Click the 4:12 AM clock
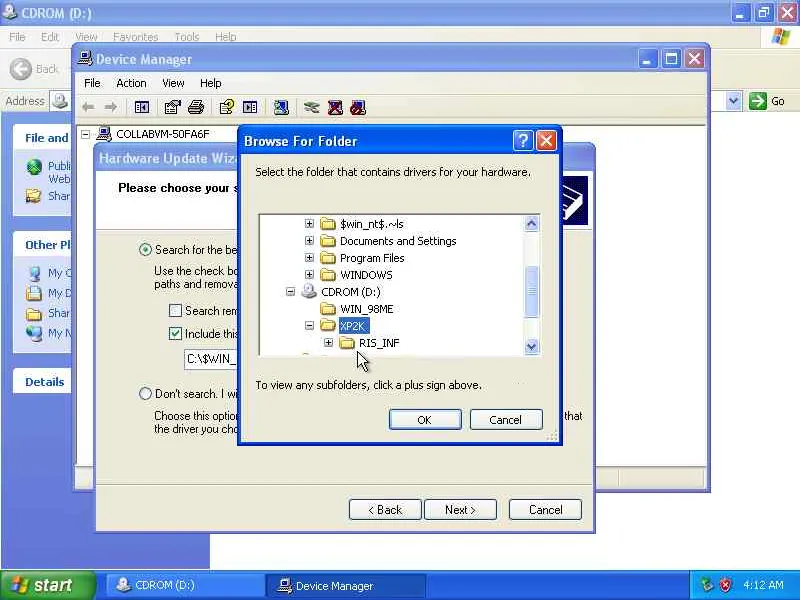Image resolution: width=800 pixels, height=600 pixels. point(763,585)
